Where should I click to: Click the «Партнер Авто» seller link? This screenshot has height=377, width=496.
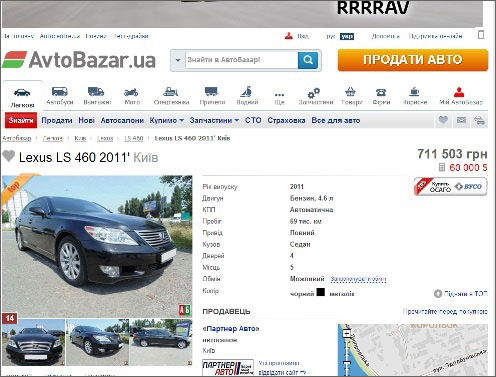point(231,329)
